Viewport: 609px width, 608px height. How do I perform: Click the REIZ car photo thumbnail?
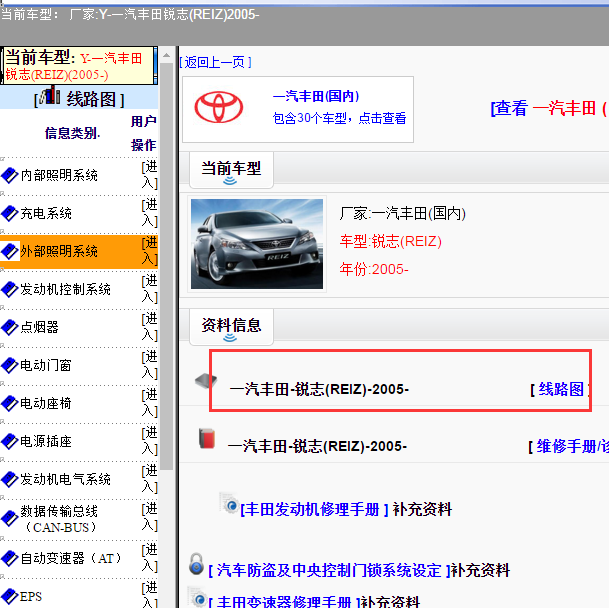pyautogui.click(x=257, y=244)
